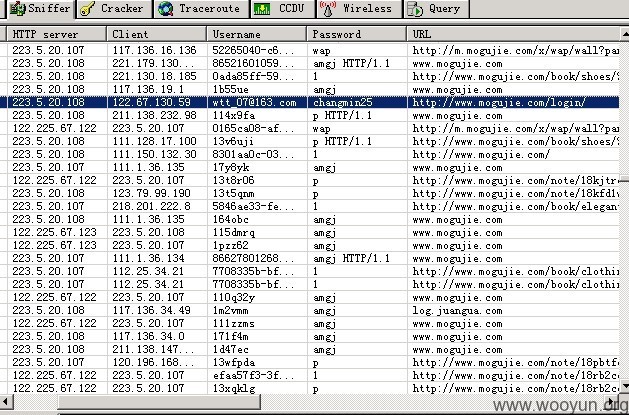Switch to the Cracker tab
Viewport: 629px width, 415px height.
click(115, 8)
